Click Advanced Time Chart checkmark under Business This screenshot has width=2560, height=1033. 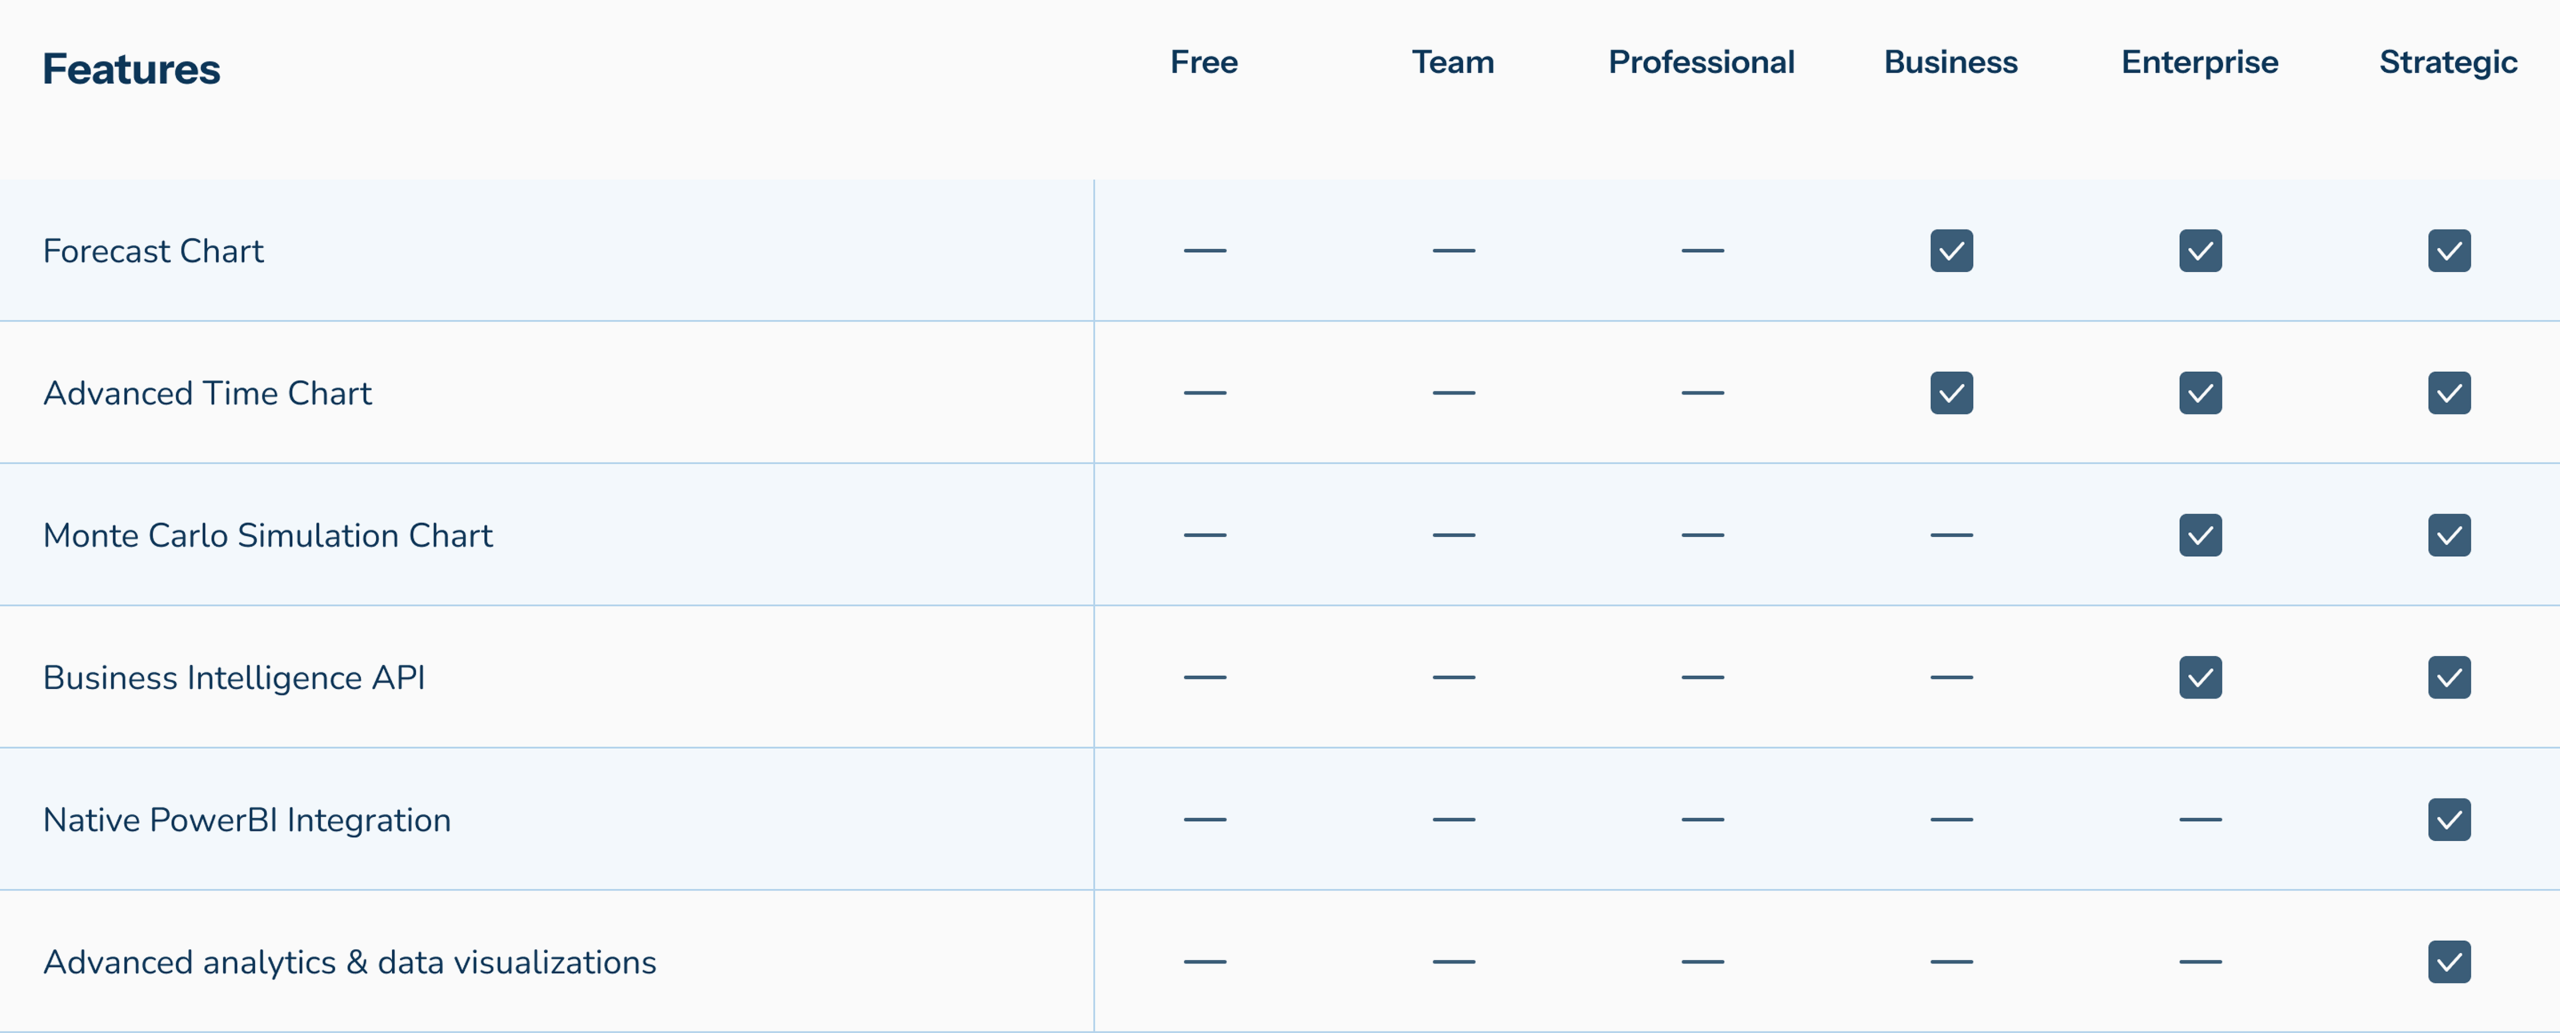click(x=1951, y=393)
